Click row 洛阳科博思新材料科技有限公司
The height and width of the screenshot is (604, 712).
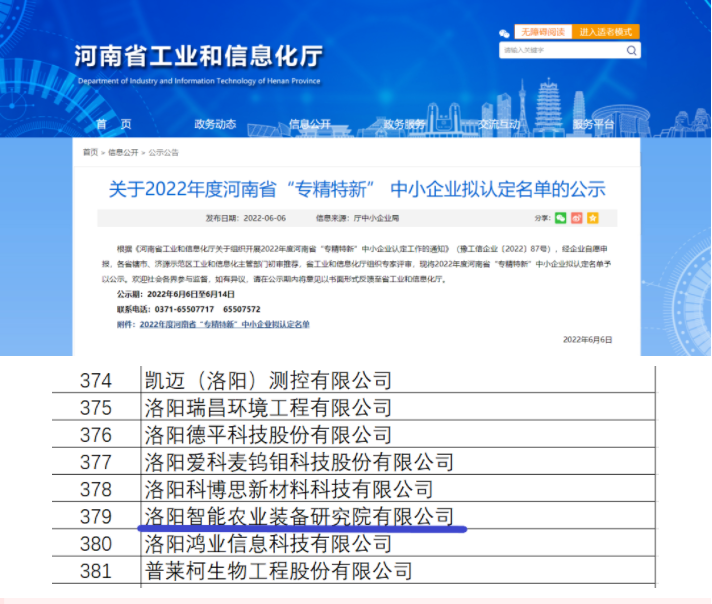coord(398,488)
